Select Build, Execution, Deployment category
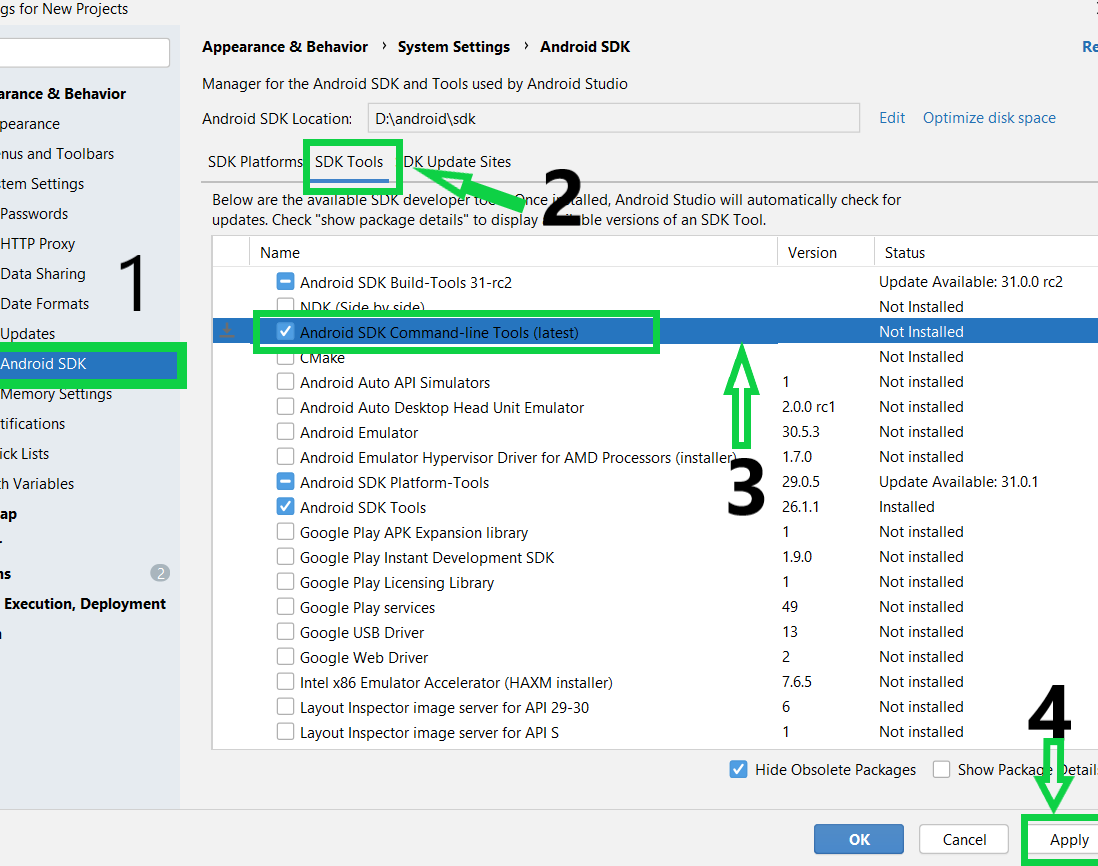Screen dimensions: 1098x866 84,603
